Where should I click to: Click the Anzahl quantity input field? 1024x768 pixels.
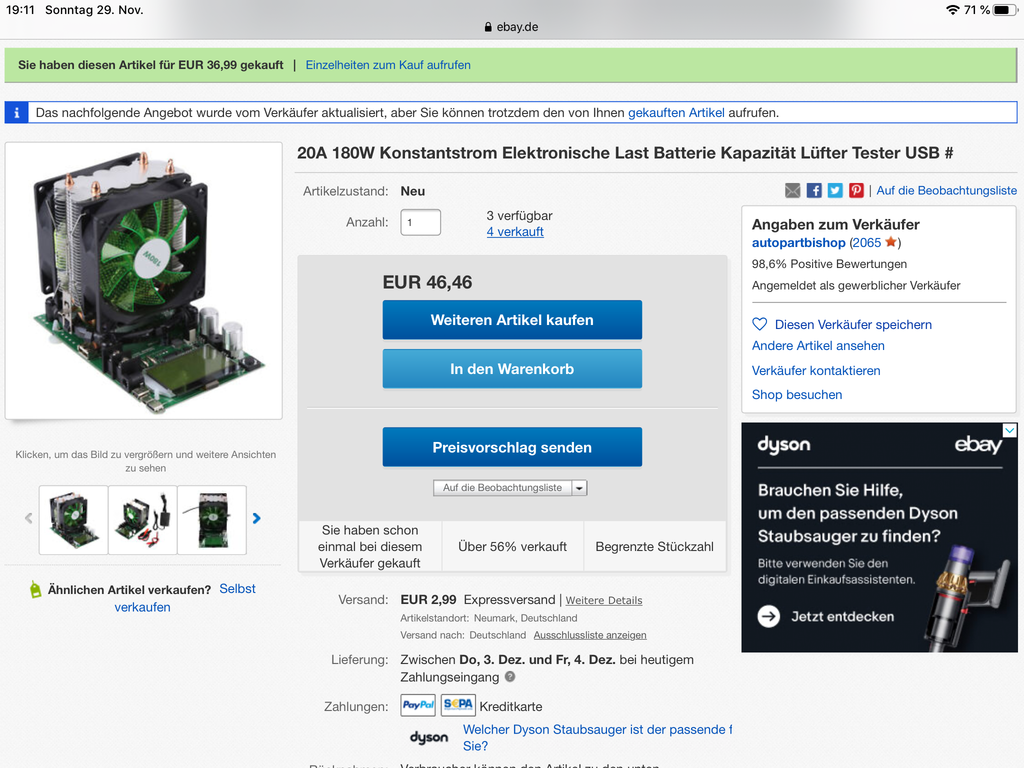click(421, 222)
